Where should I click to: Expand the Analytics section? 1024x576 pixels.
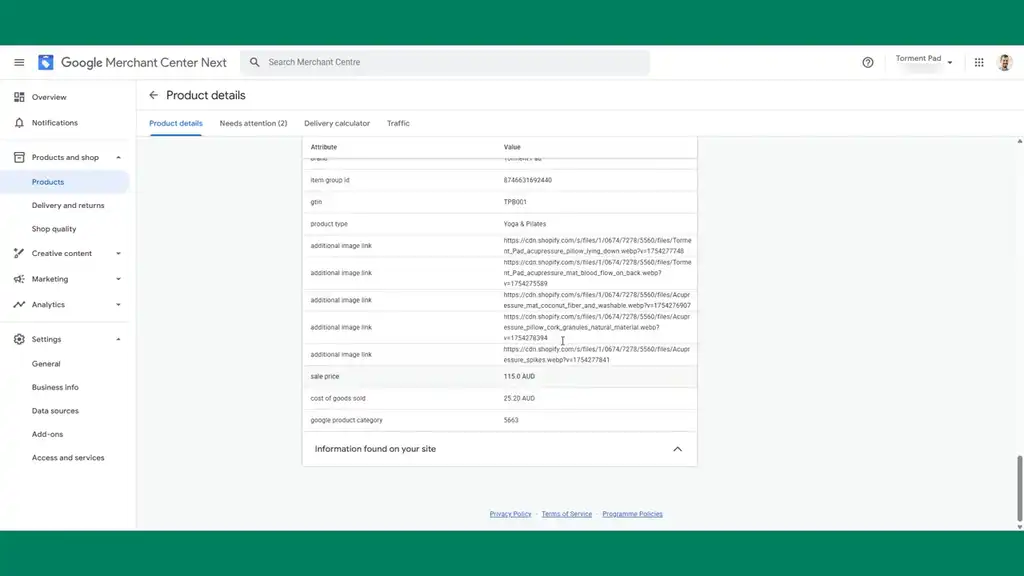click(x=118, y=304)
